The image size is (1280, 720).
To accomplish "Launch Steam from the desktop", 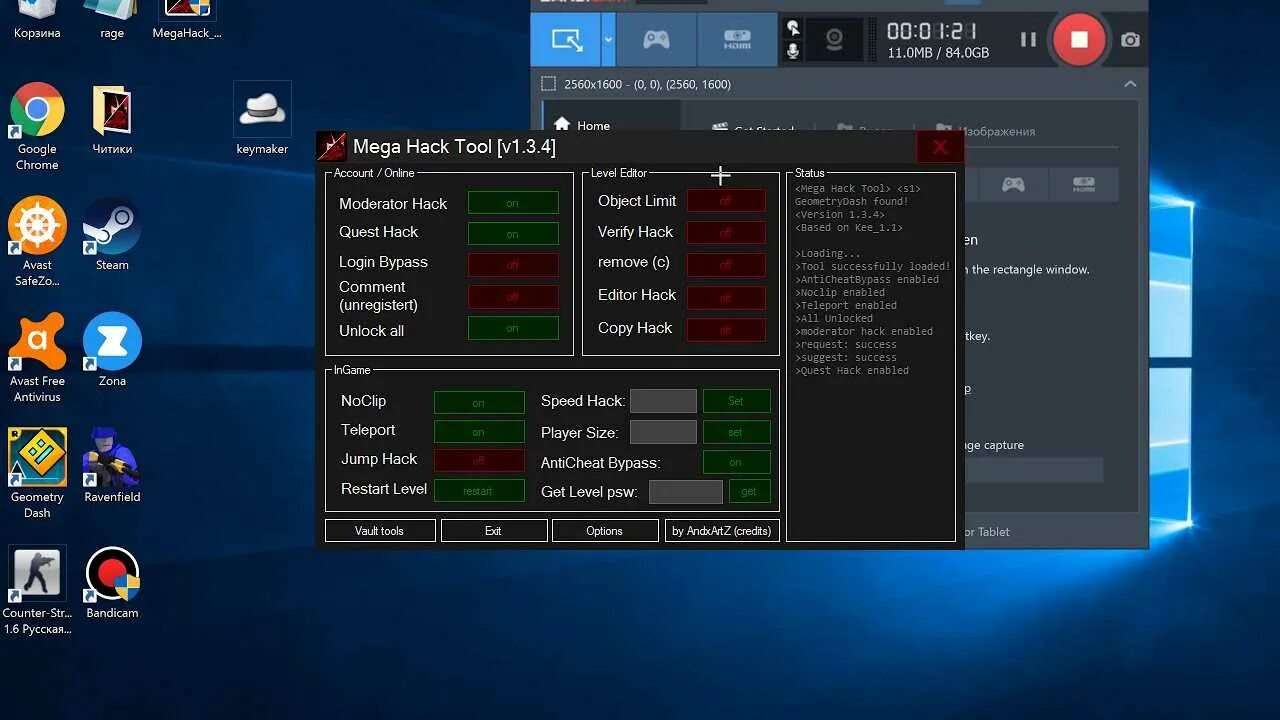I will coord(112,235).
